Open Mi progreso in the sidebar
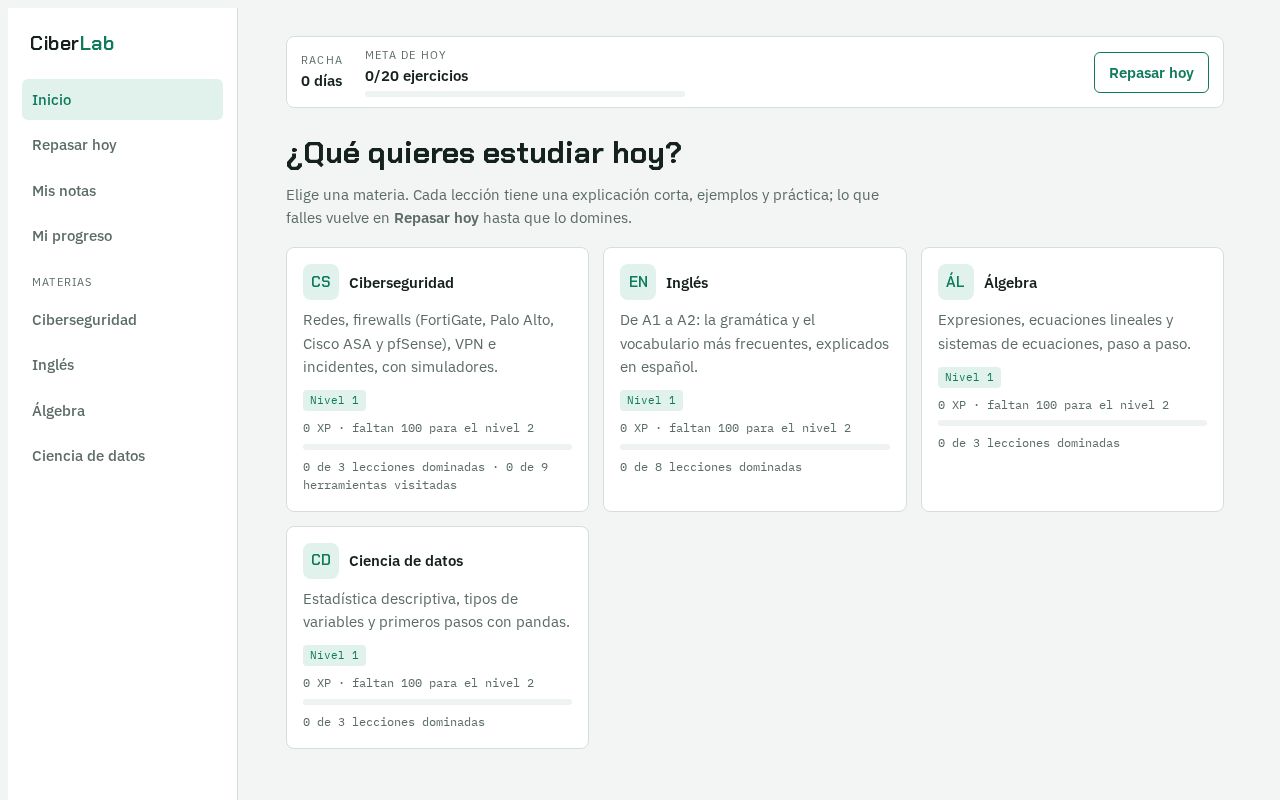Screen dimensions: 1280x800 pos(122,236)
